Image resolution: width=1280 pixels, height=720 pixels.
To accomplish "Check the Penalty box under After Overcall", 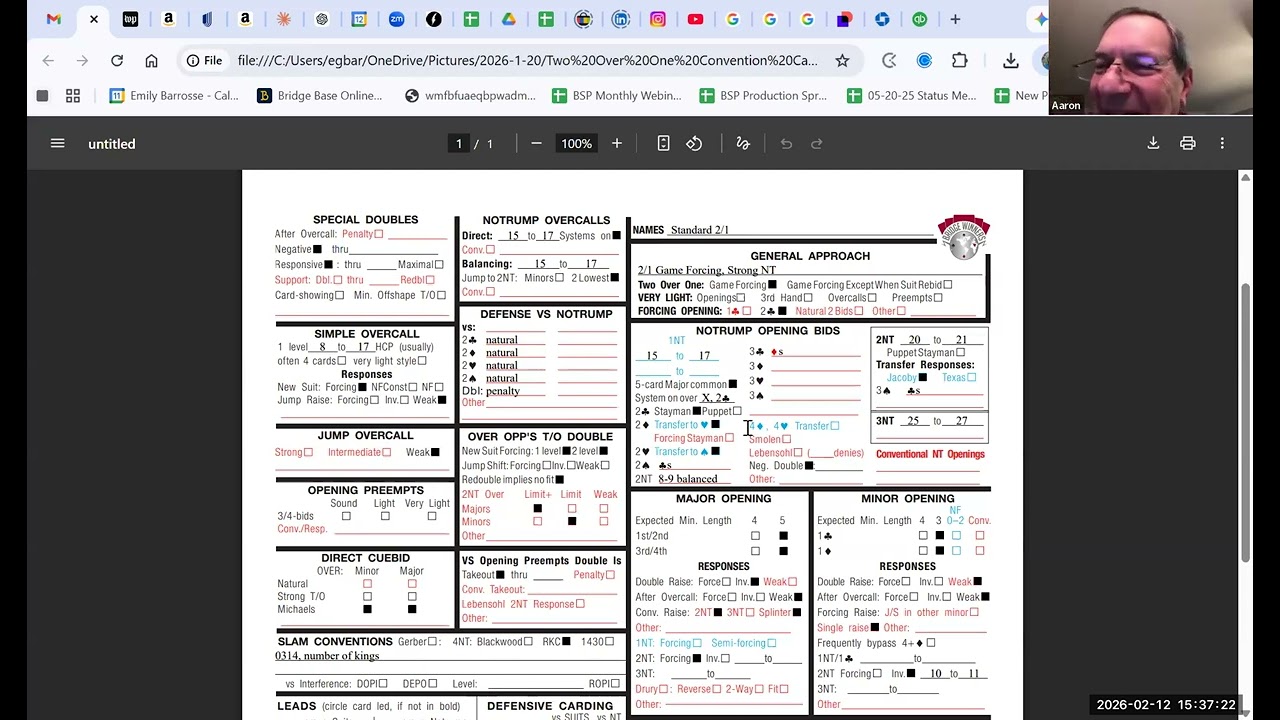I will coord(377,234).
